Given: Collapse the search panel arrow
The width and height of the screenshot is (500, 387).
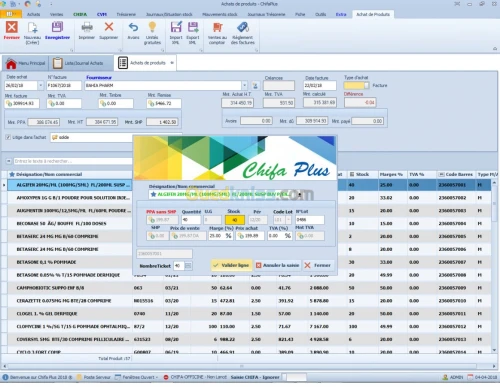Looking at the screenshot, I should click(8, 161).
